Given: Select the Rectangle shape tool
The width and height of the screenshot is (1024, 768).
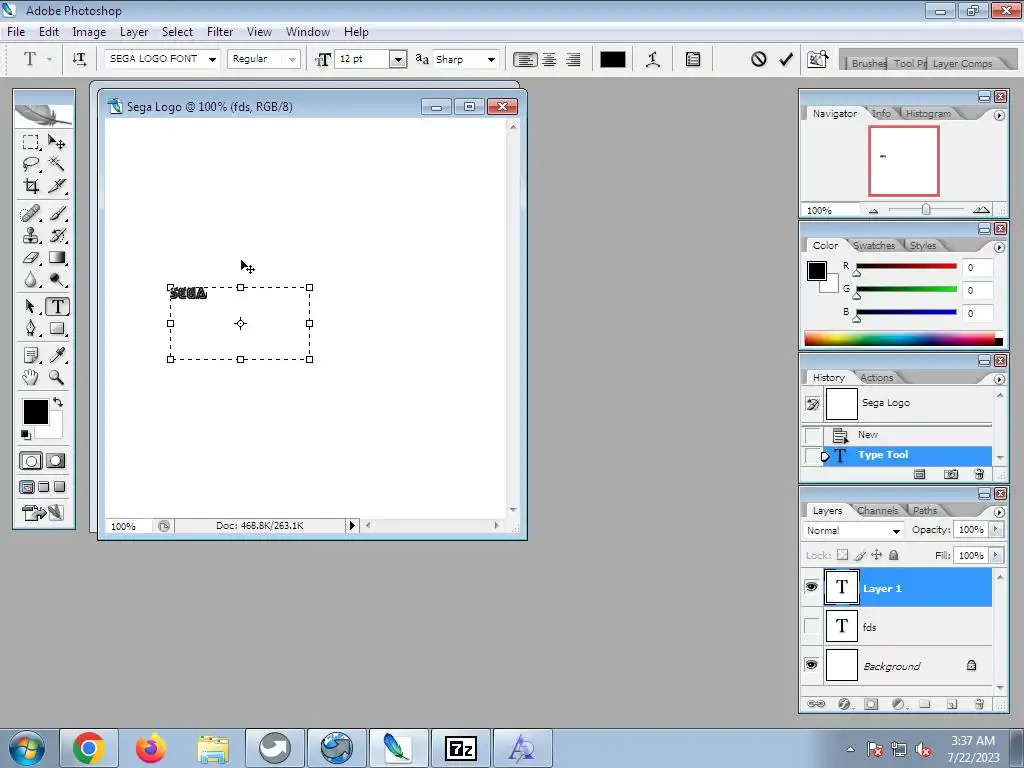Looking at the screenshot, I should [57, 328].
